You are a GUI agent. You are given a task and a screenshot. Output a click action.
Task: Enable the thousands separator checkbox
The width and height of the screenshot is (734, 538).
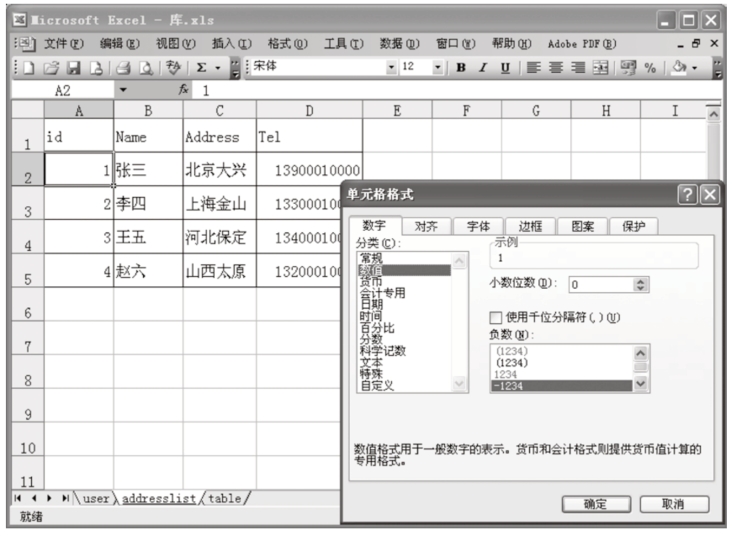click(x=495, y=318)
